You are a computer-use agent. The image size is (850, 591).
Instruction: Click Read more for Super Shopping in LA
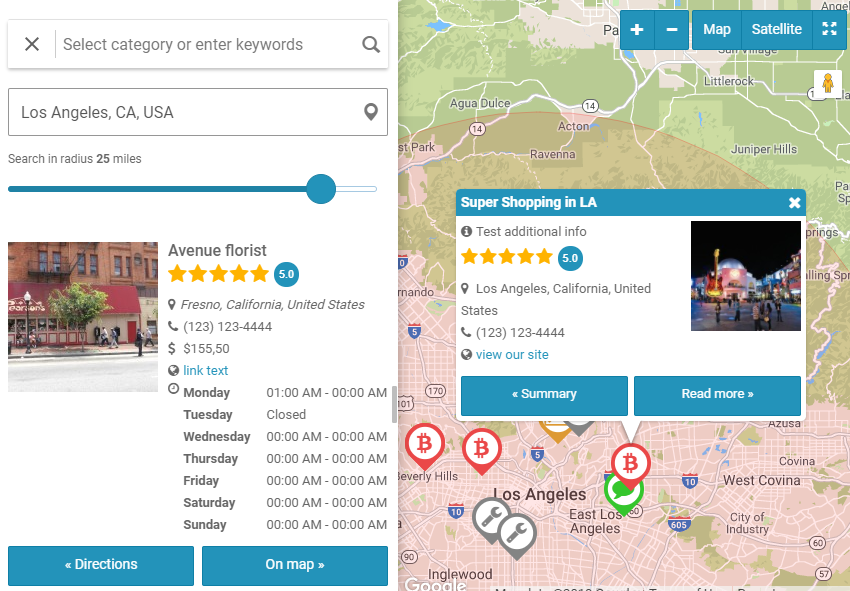tap(717, 396)
